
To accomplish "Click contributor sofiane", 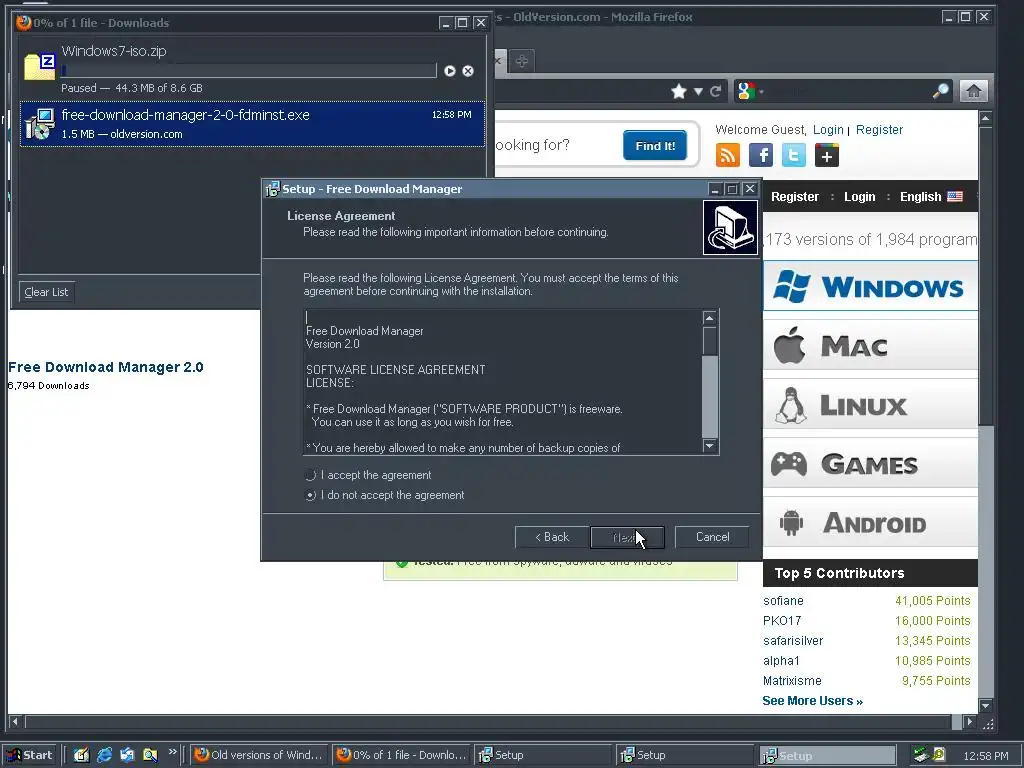I will 783,601.
